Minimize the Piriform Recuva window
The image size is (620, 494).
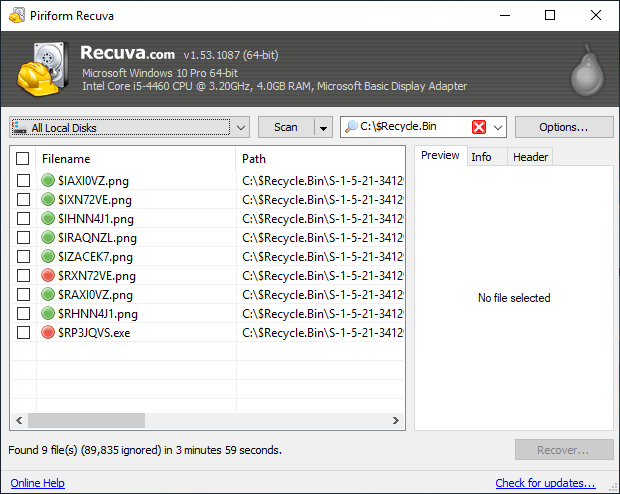click(x=505, y=15)
